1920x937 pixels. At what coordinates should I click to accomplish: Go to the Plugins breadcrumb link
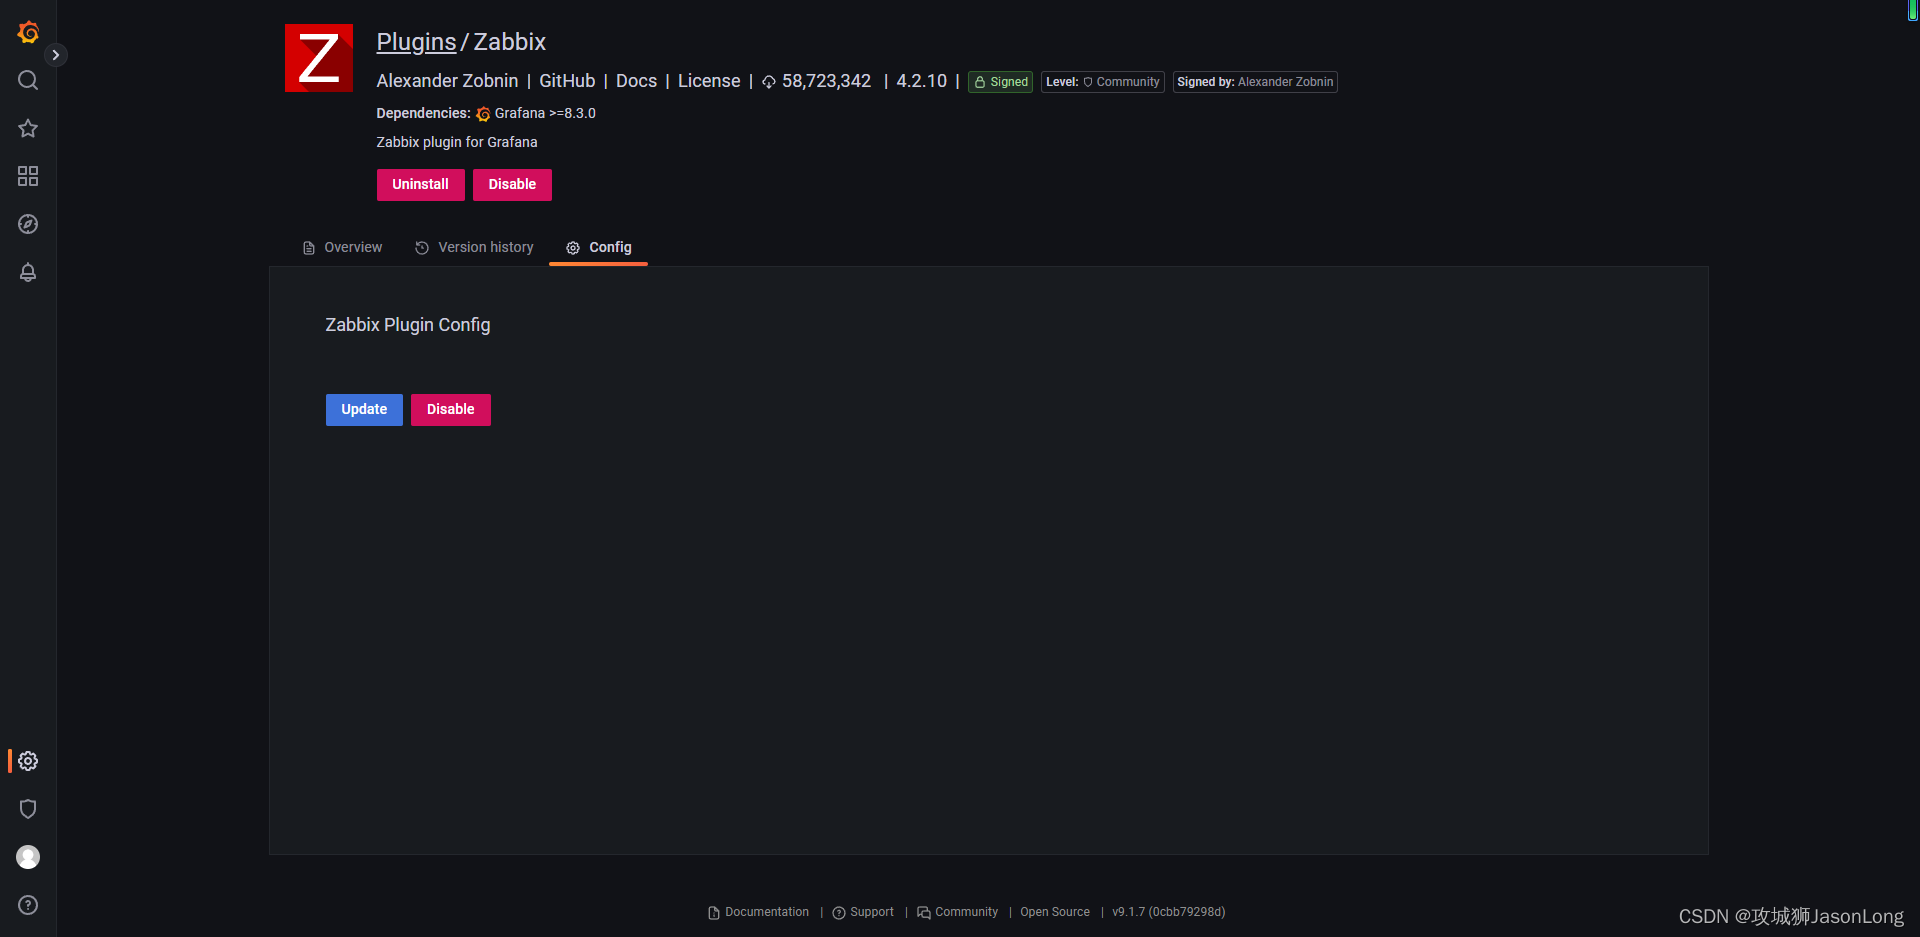pyautogui.click(x=416, y=42)
